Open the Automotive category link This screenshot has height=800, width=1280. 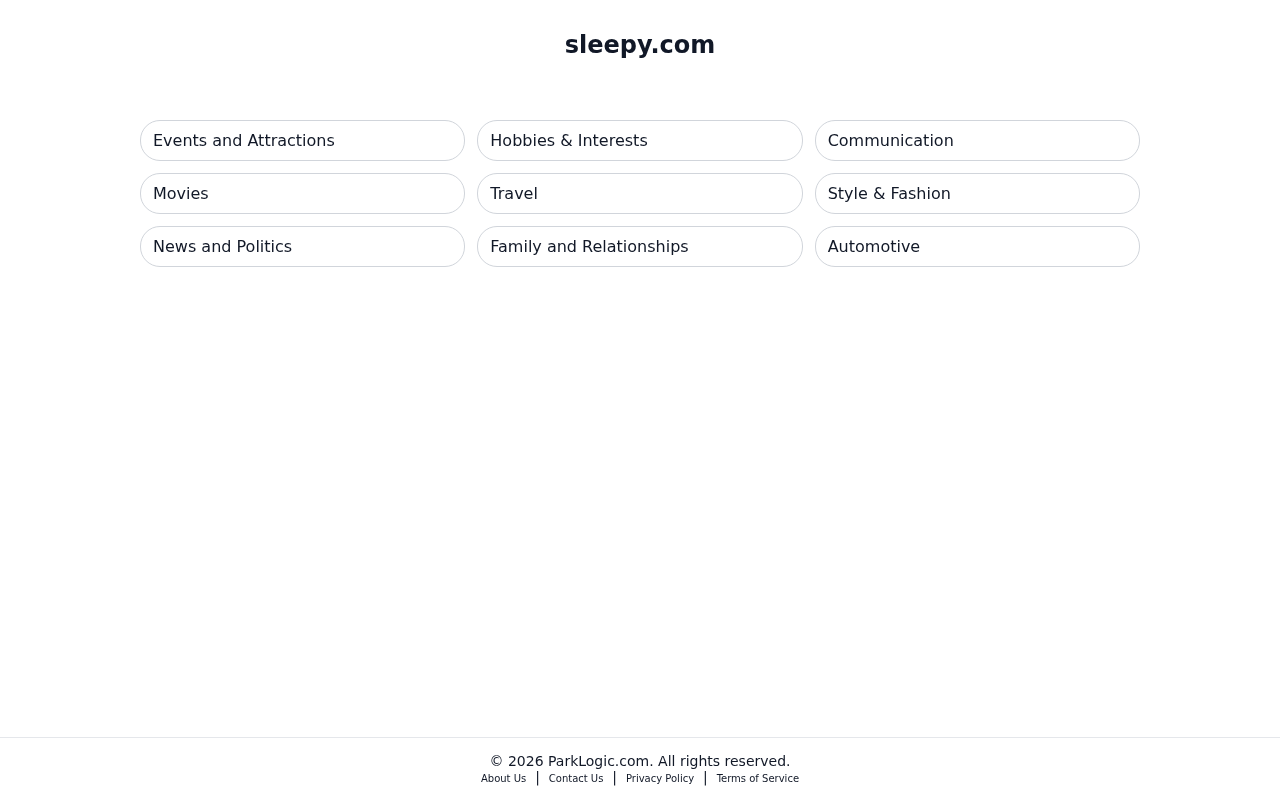[x=977, y=247]
